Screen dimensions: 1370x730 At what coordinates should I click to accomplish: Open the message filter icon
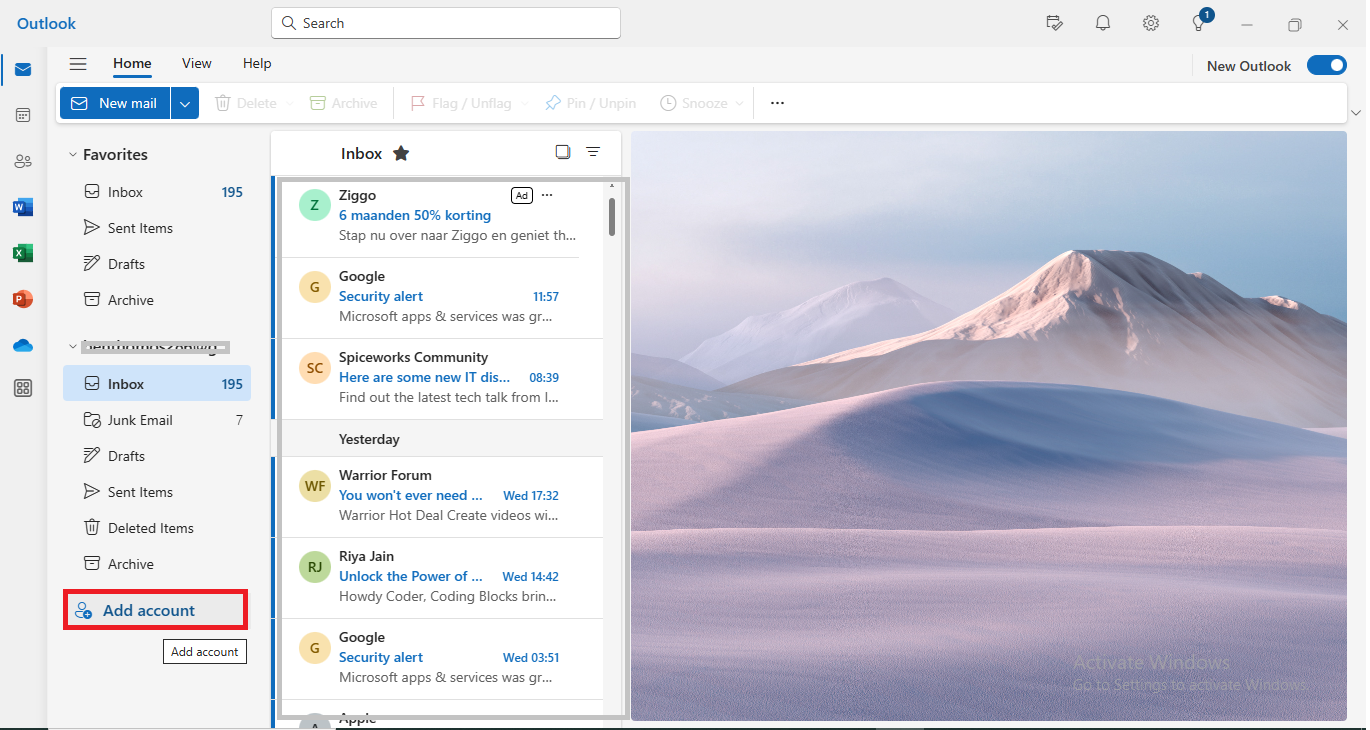pyautogui.click(x=593, y=152)
